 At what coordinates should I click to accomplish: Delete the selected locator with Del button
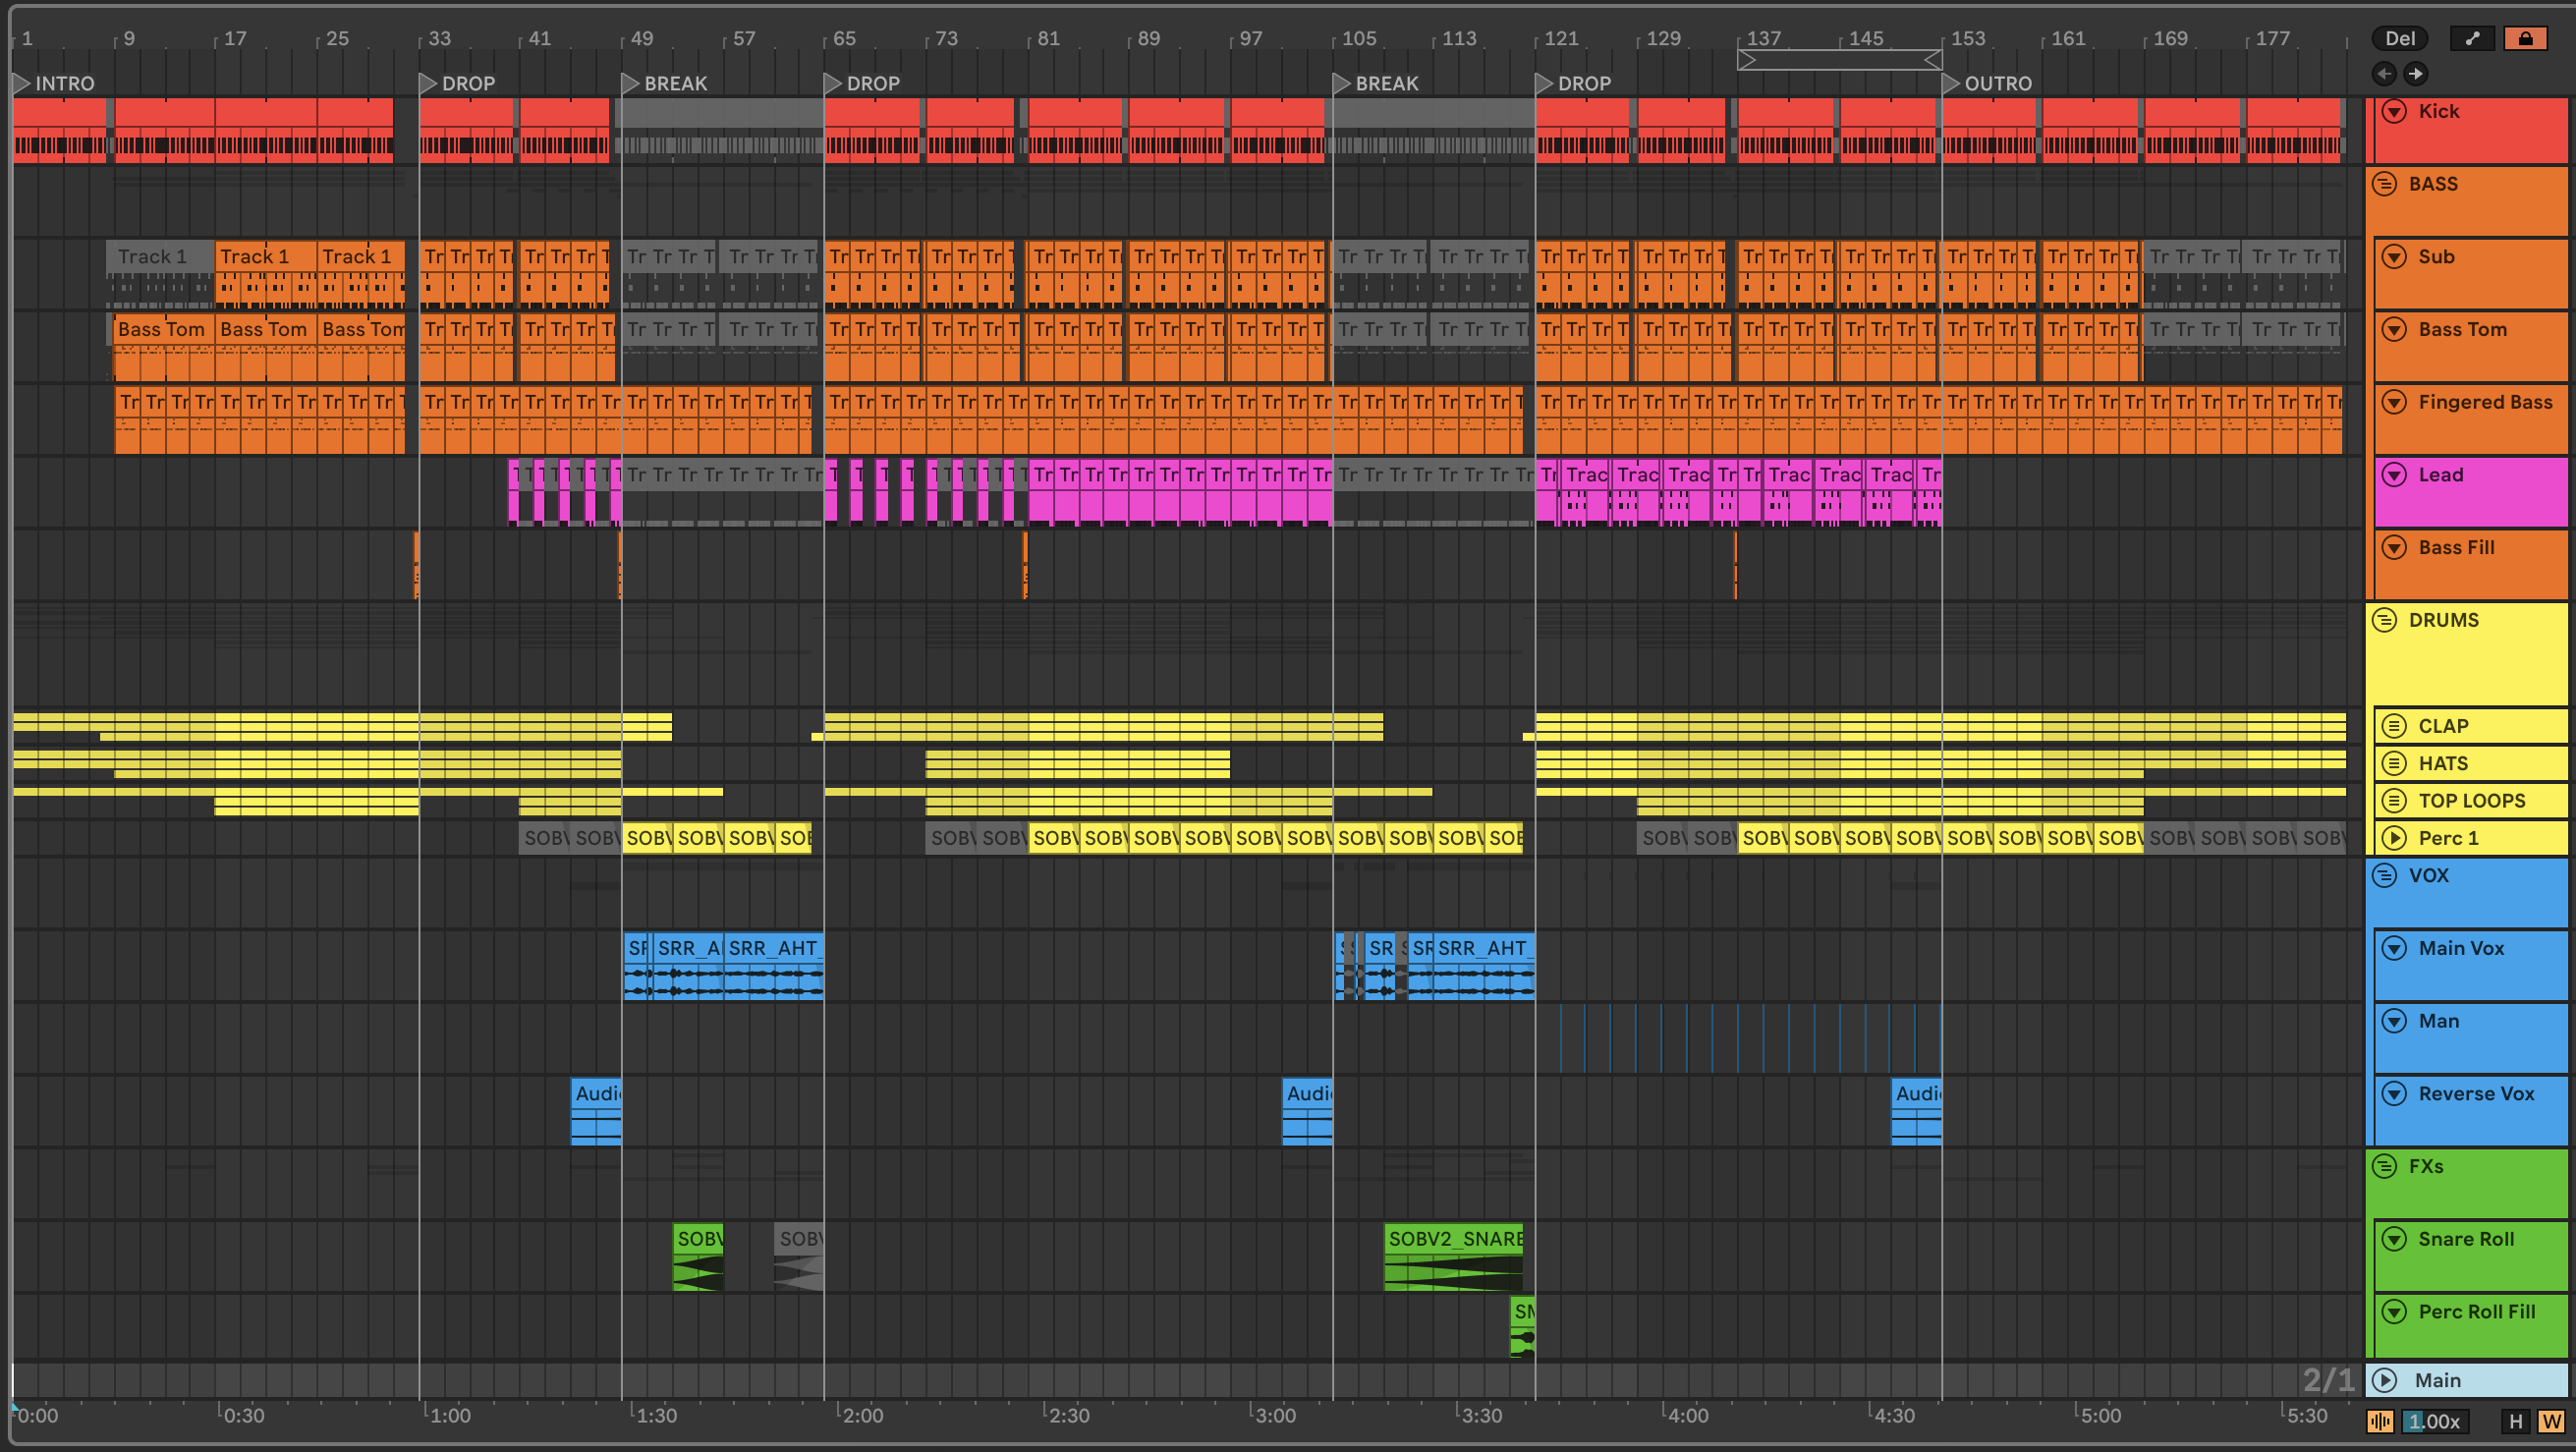(2400, 39)
